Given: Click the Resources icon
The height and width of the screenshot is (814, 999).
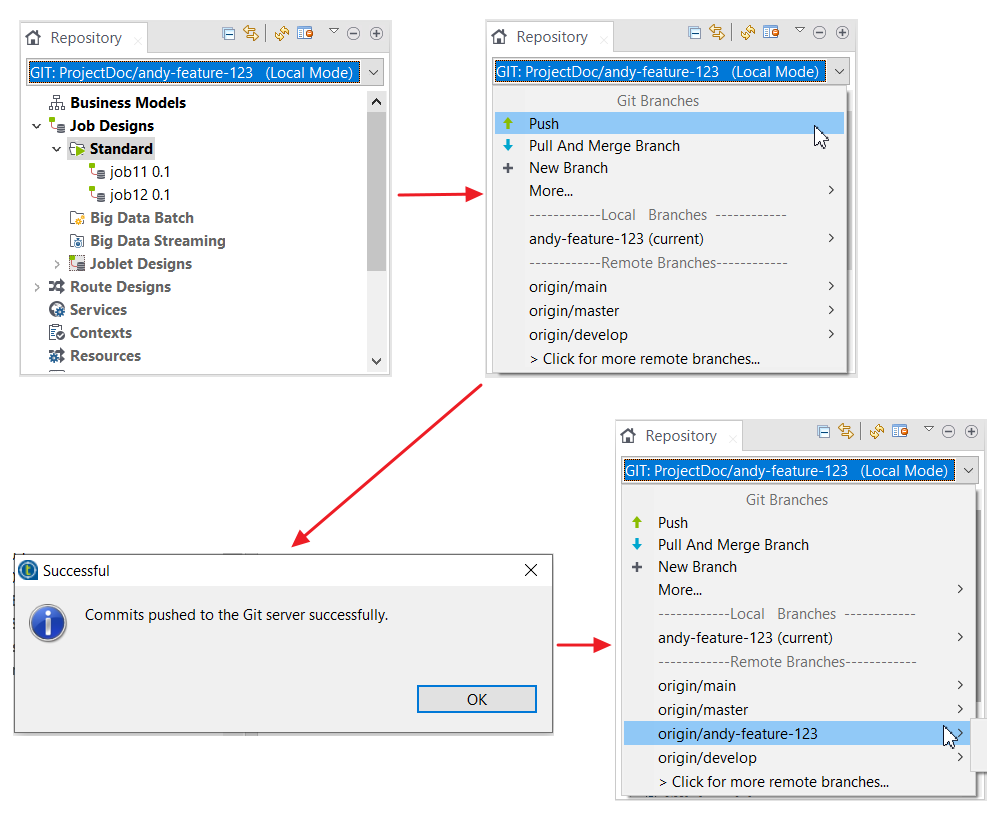Looking at the screenshot, I should (57, 355).
